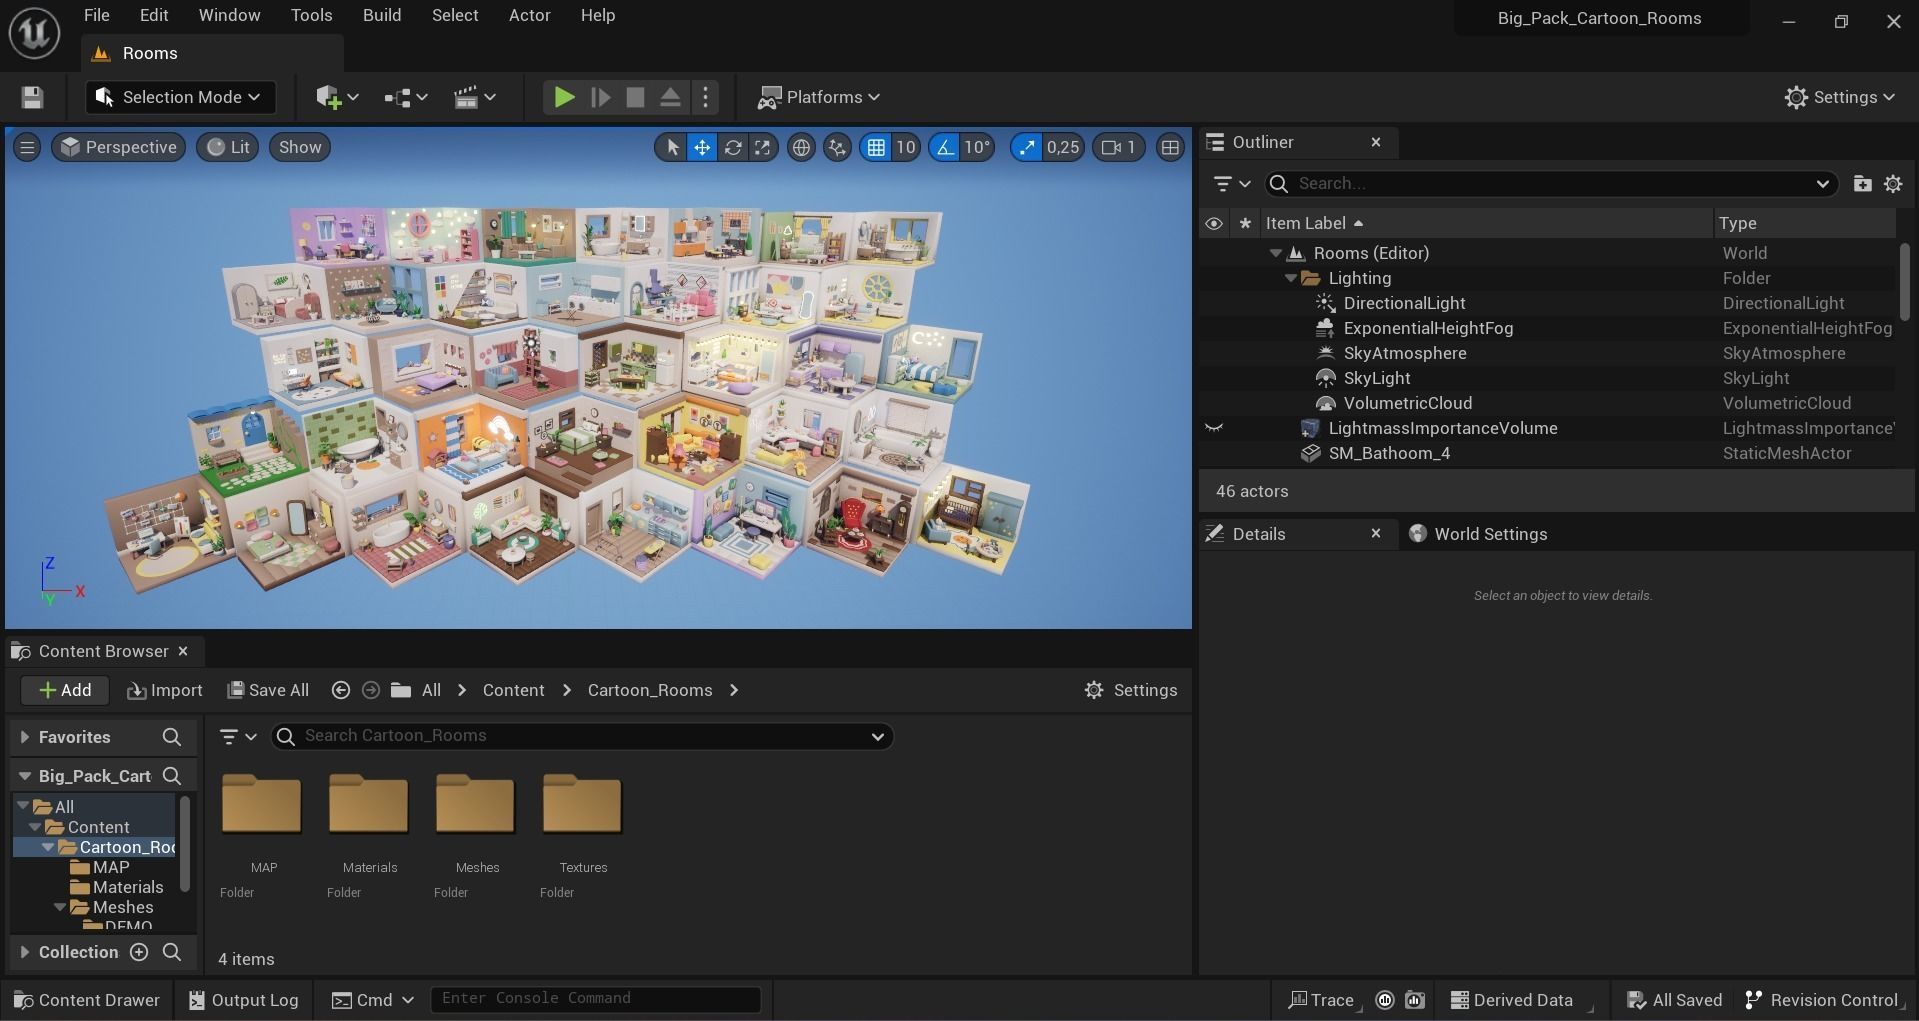
Task: Expand the Favorites section
Action: pos(24,737)
